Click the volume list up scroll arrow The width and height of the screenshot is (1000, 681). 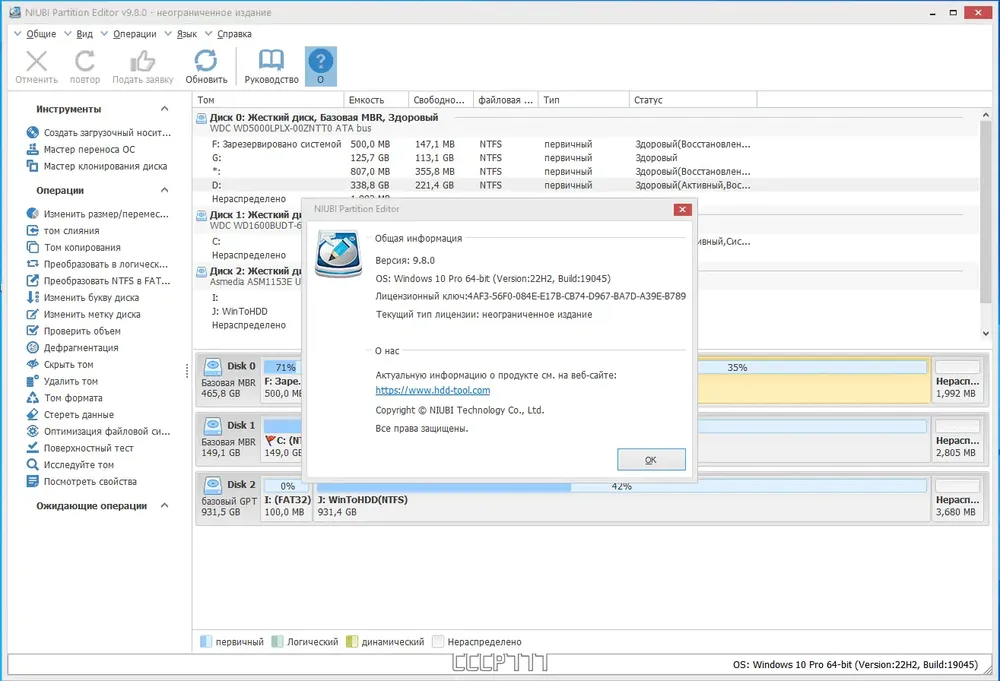coord(985,115)
